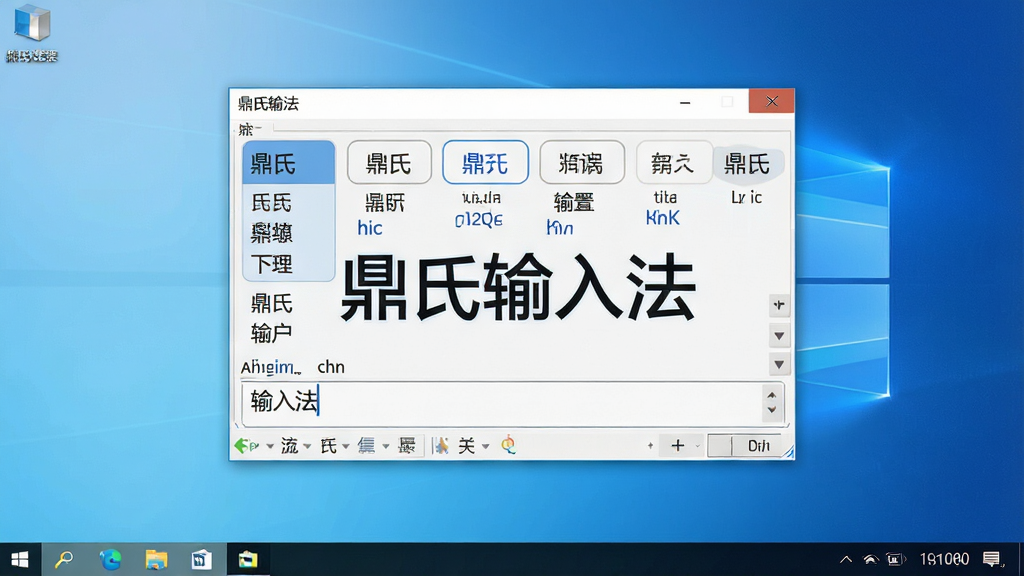Click the 'Ly ic' label
The height and width of the screenshot is (576, 1024).
point(746,197)
